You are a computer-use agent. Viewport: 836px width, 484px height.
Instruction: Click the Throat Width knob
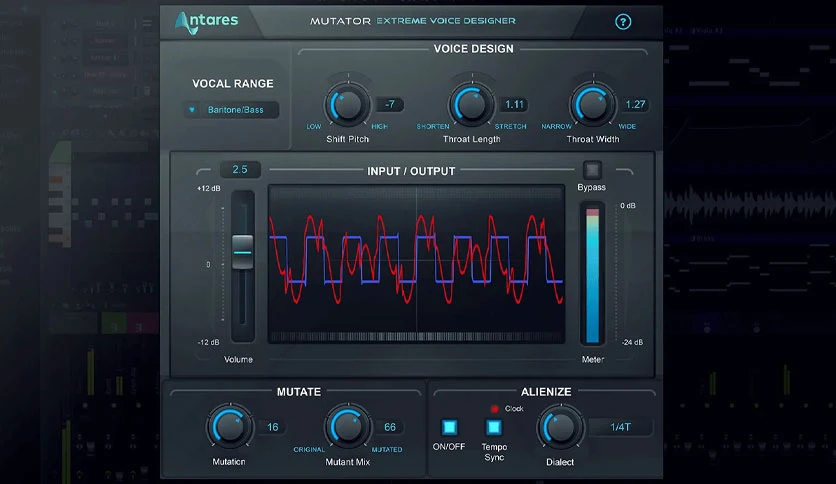(592, 104)
